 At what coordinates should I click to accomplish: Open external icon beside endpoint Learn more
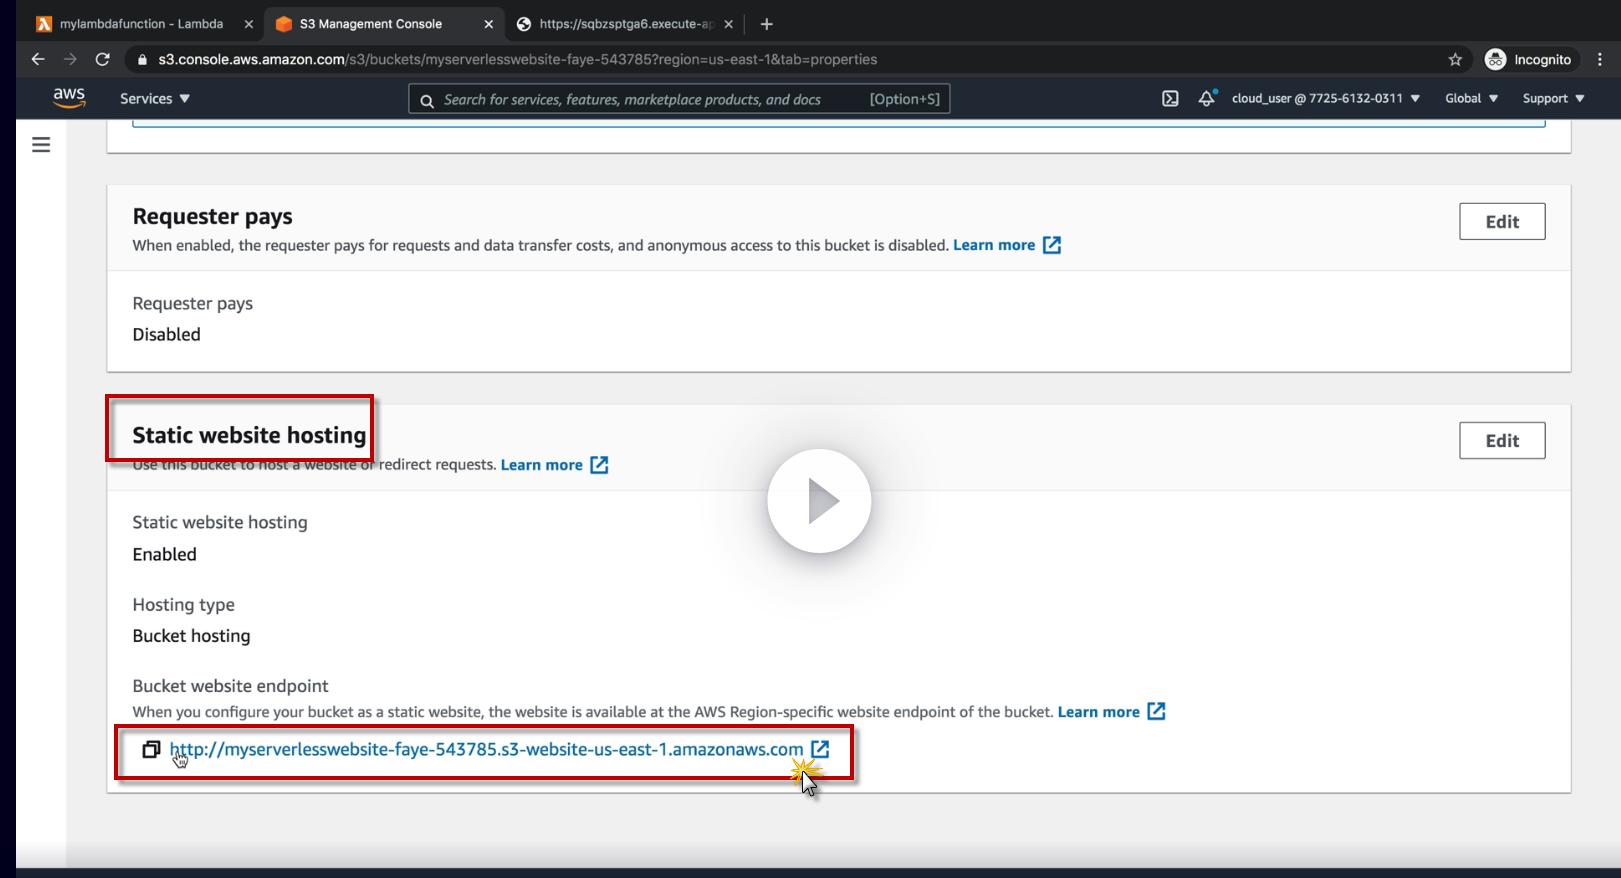pos(1156,711)
